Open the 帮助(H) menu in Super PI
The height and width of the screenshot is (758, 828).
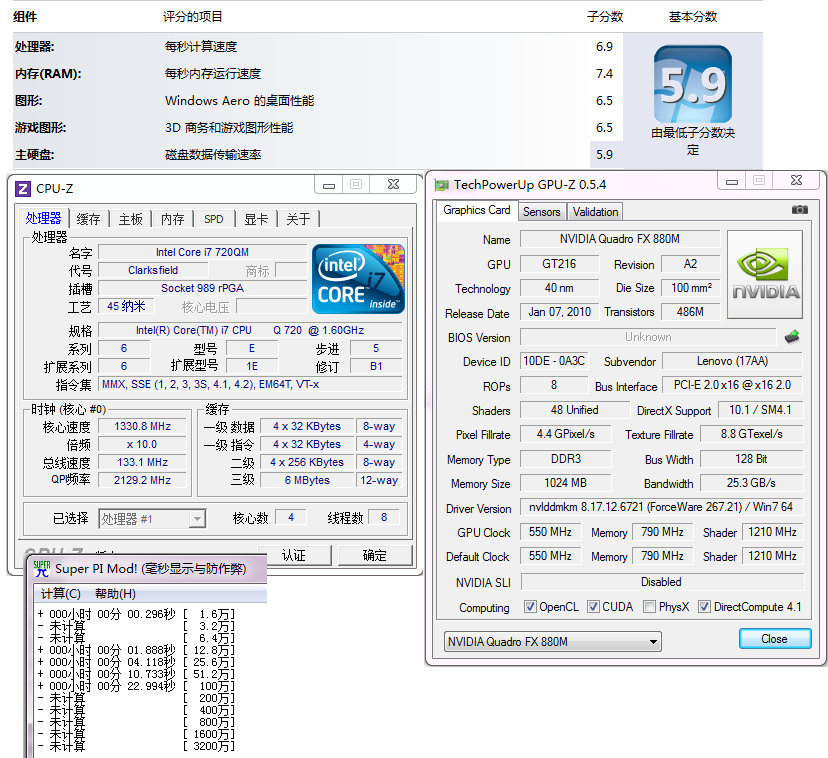[115, 594]
